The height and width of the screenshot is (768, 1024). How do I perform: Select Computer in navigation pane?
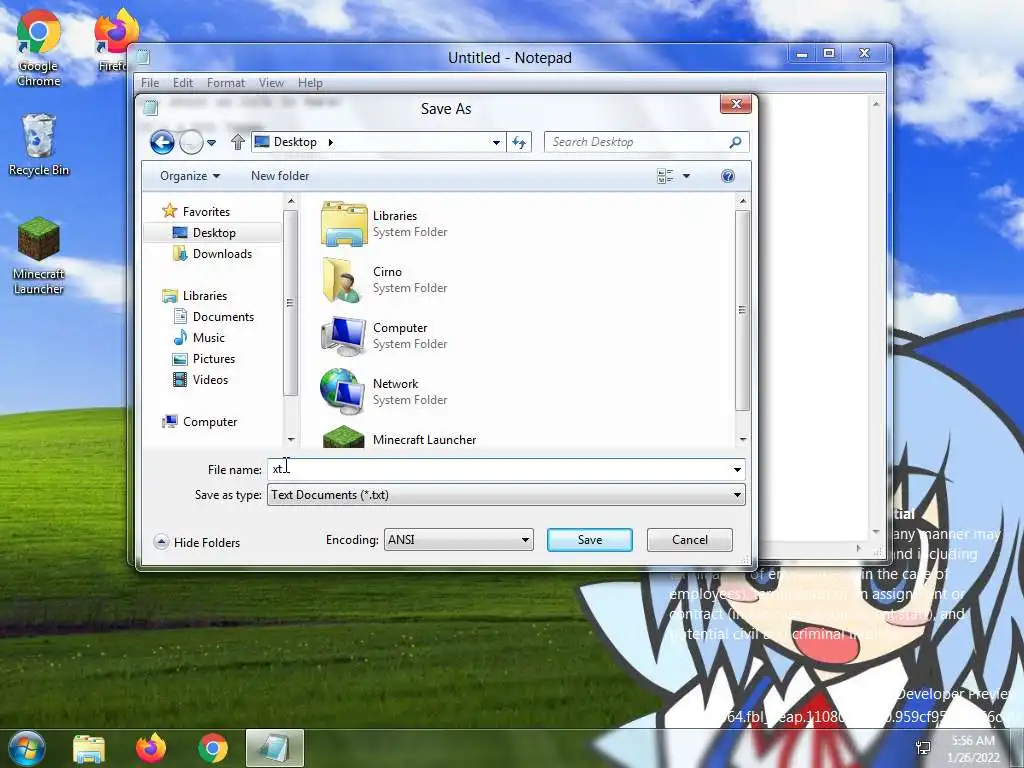tap(210, 422)
